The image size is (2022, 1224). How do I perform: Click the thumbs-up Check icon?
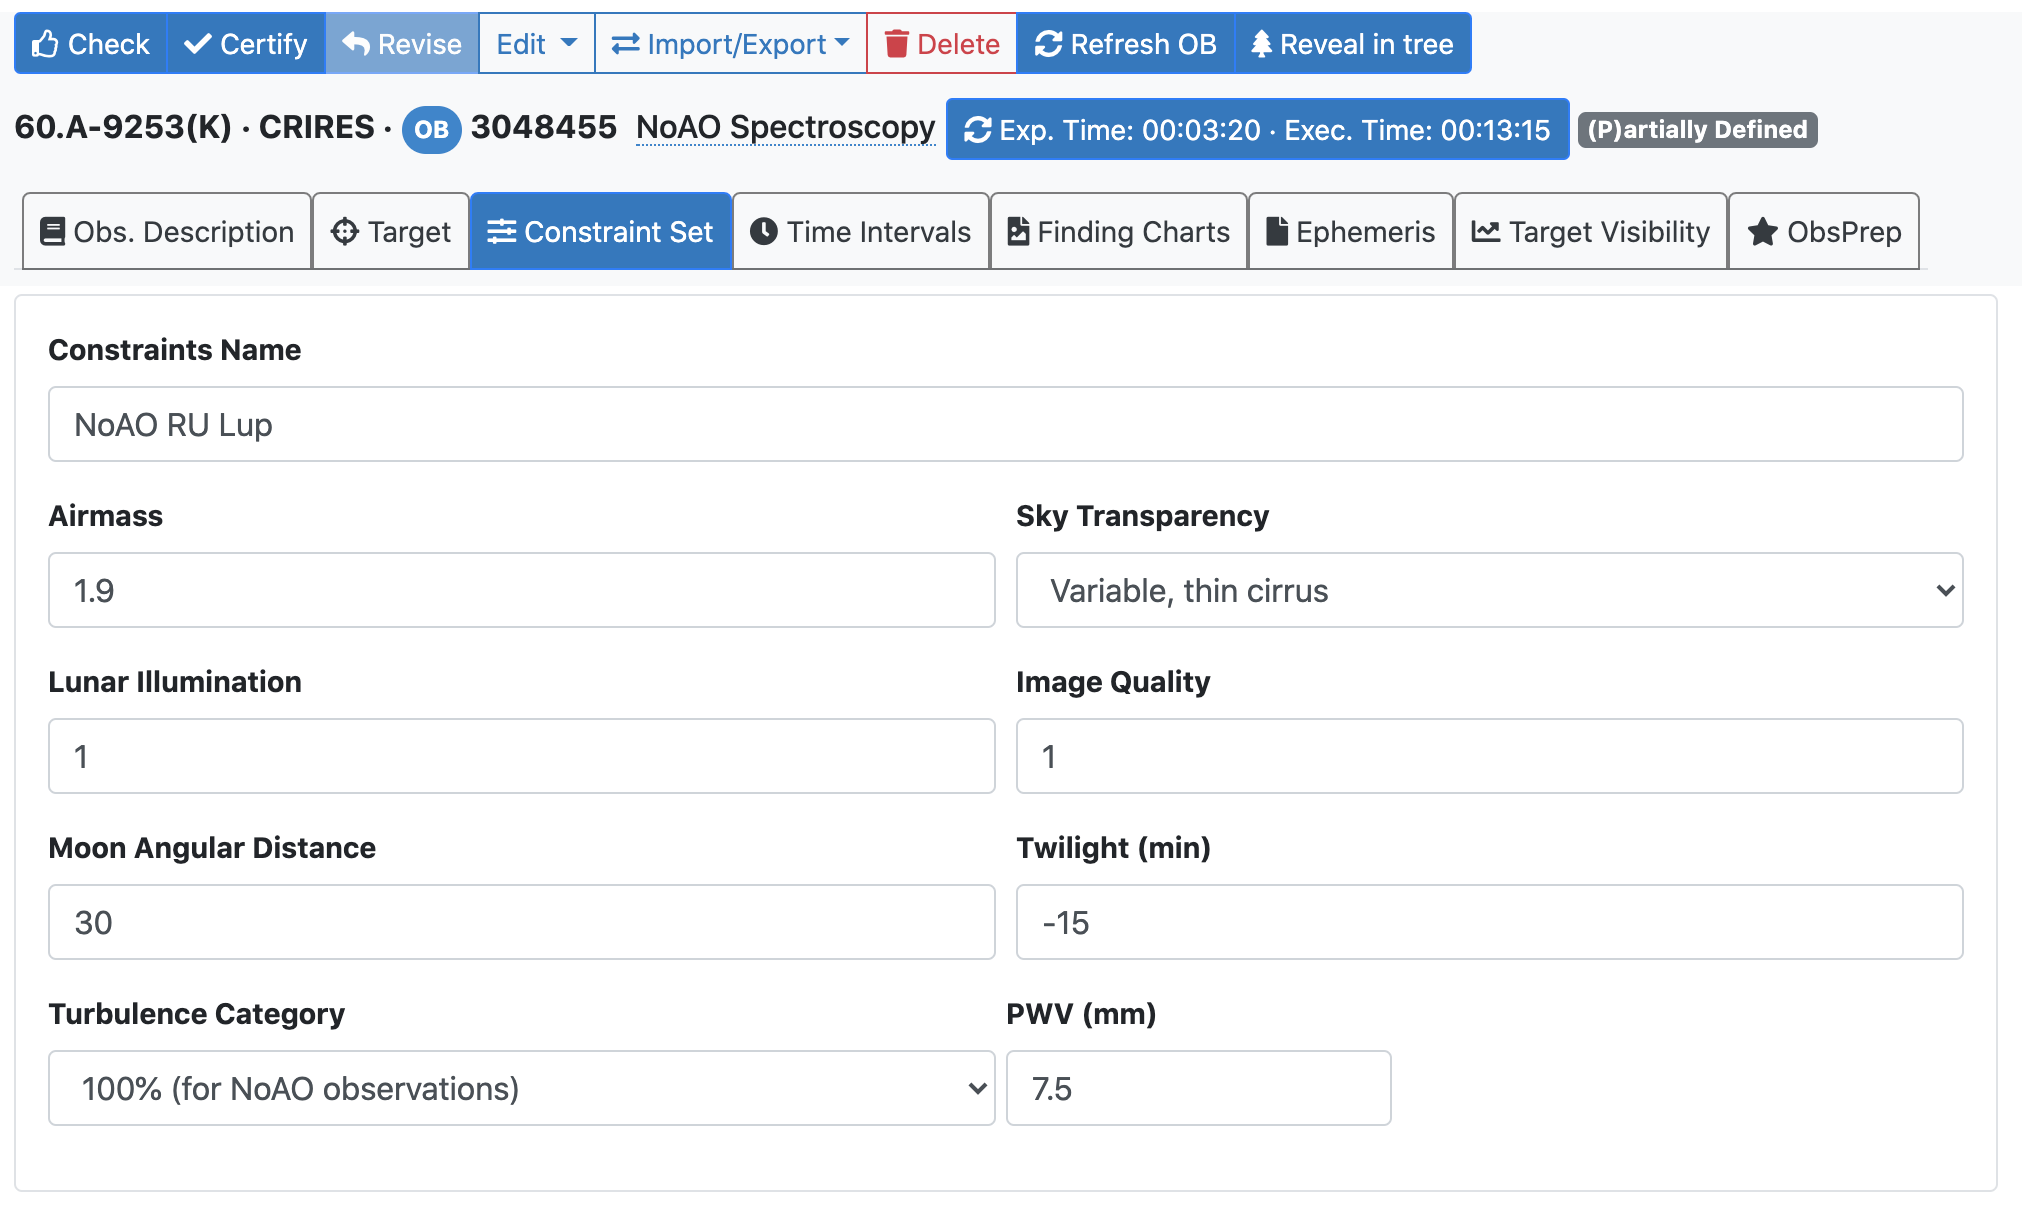tap(45, 44)
